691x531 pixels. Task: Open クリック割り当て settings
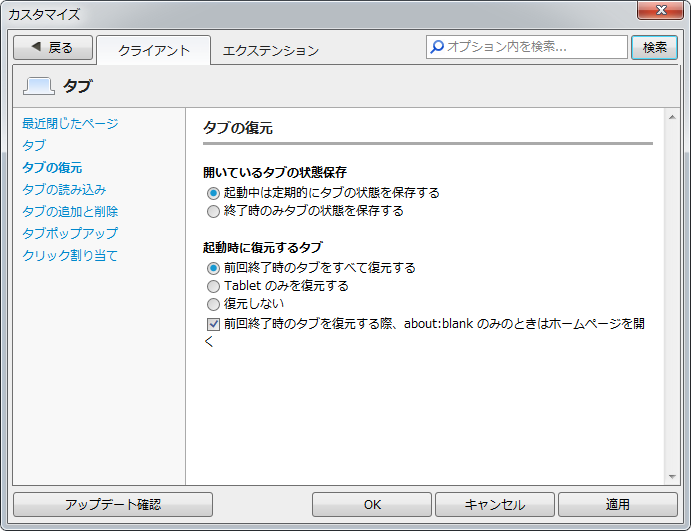(x=70, y=255)
